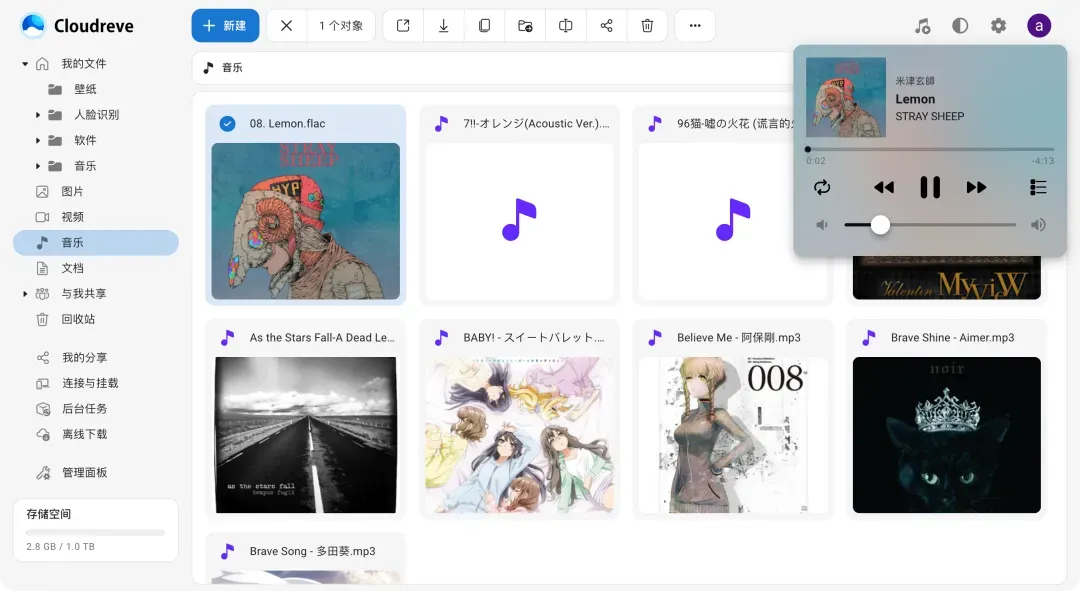Click the rename icon in the toolbar
Viewport: 1080px width, 591px height.
(x=566, y=26)
